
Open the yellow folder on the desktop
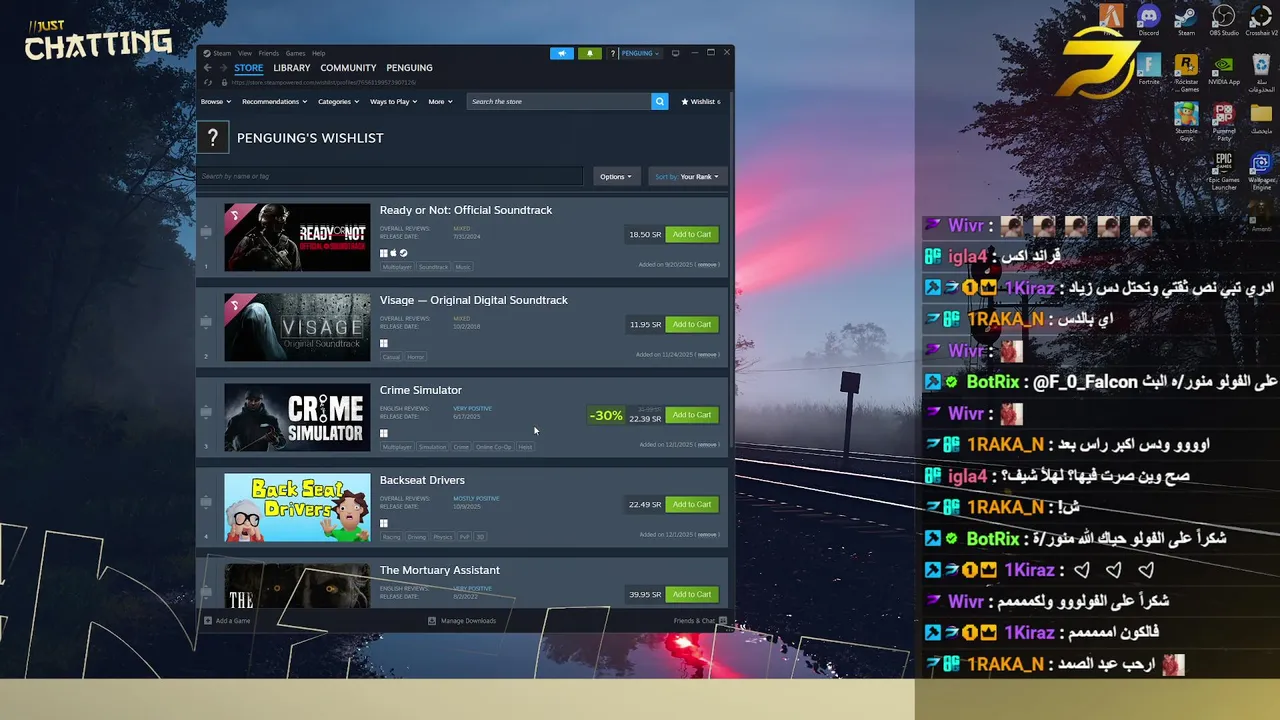1261,118
